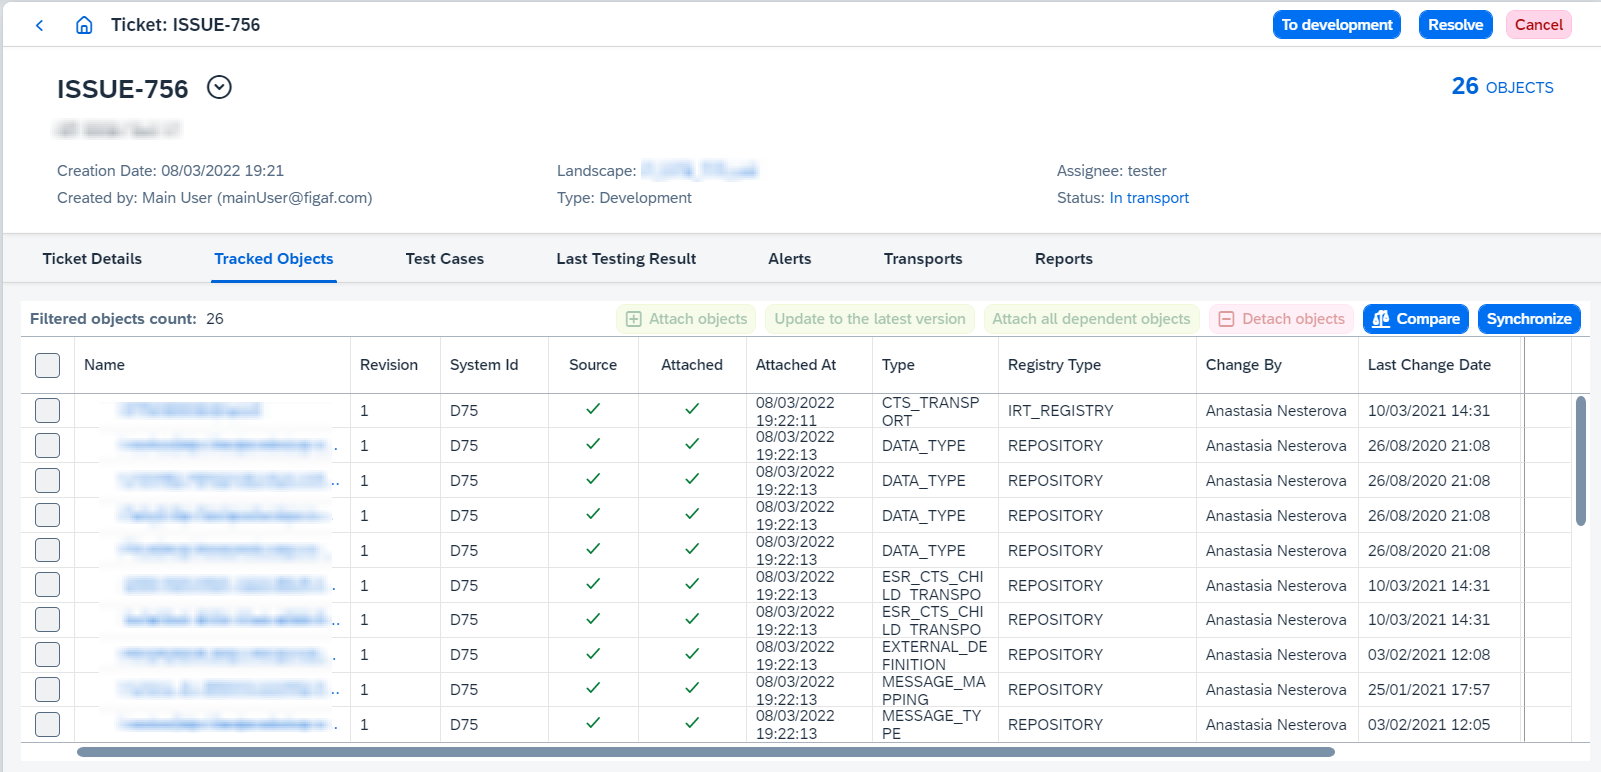This screenshot has height=772, width=1601.
Task: Toggle the select-all header checkbox
Action: [x=47, y=365]
